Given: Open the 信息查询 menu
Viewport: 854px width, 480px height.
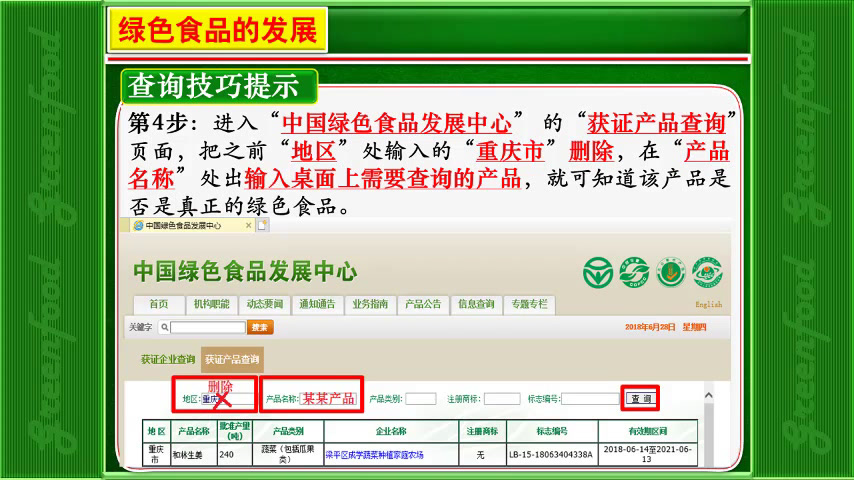Looking at the screenshot, I should click(x=475, y=305).
